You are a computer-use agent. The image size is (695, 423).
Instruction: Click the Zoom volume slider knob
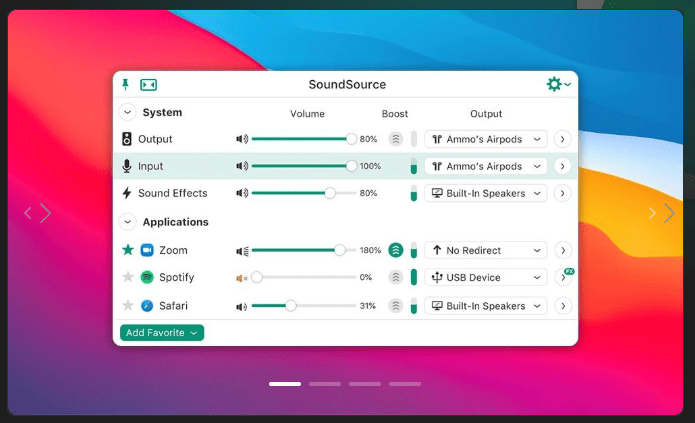coord(340,250)
